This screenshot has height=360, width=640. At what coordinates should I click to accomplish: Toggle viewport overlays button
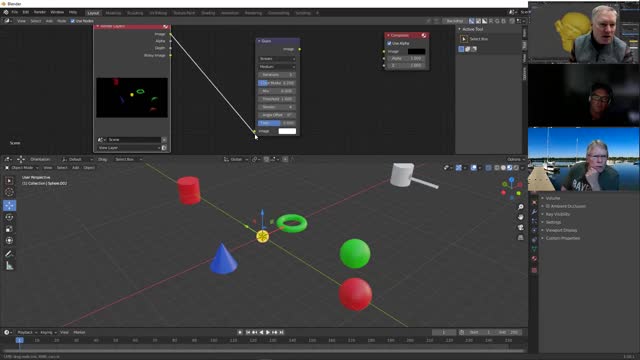pyautogui.click(x=473, y=168)
